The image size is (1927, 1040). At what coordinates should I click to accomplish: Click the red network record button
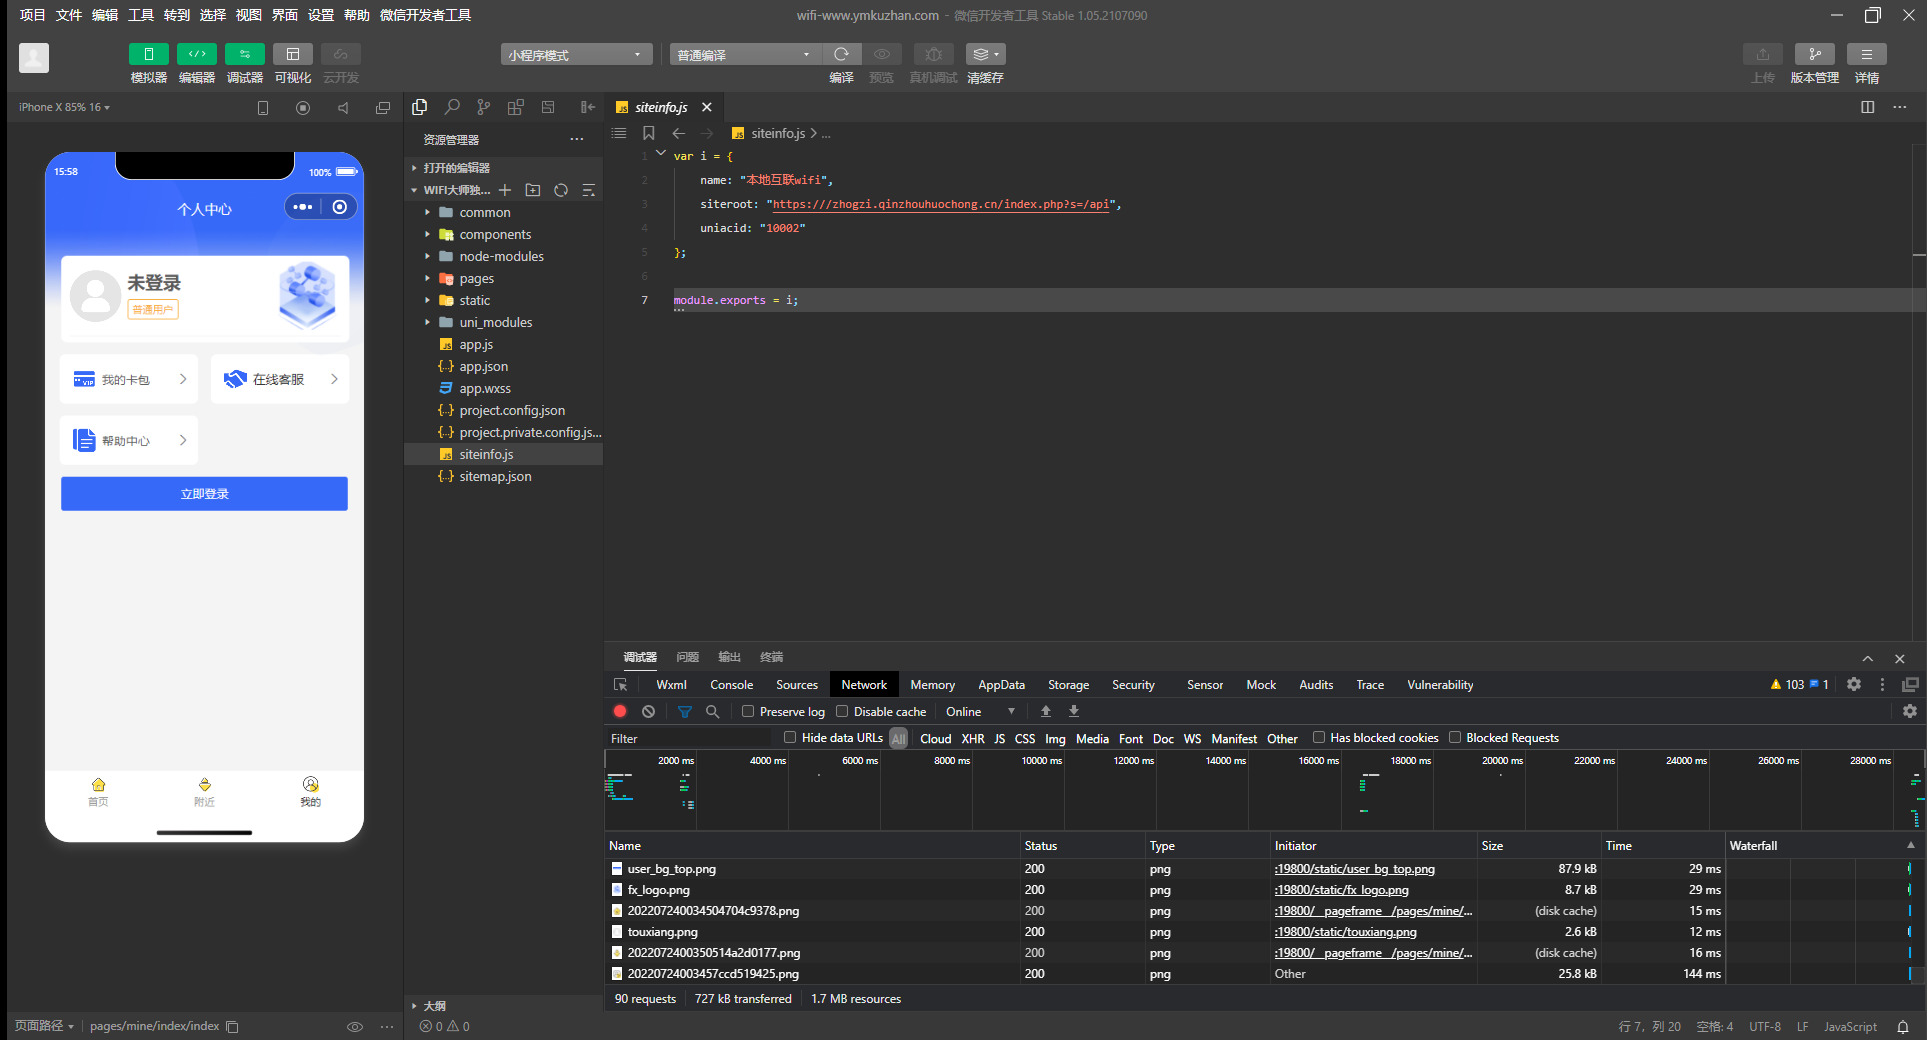[620, 711]
